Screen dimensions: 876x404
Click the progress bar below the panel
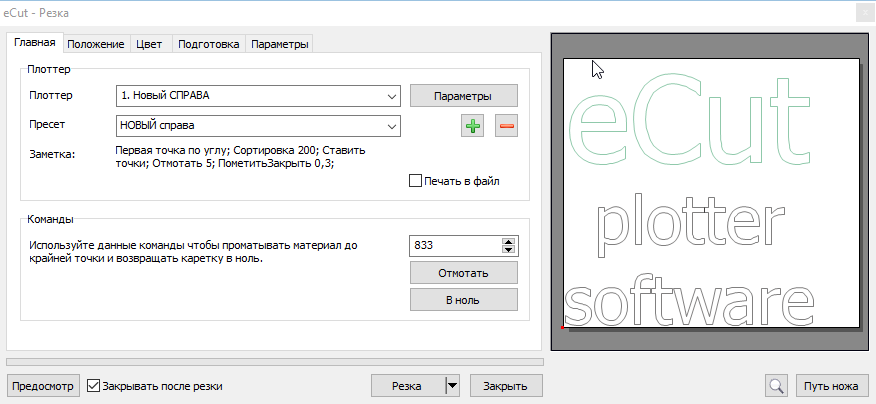coord(274,362)
